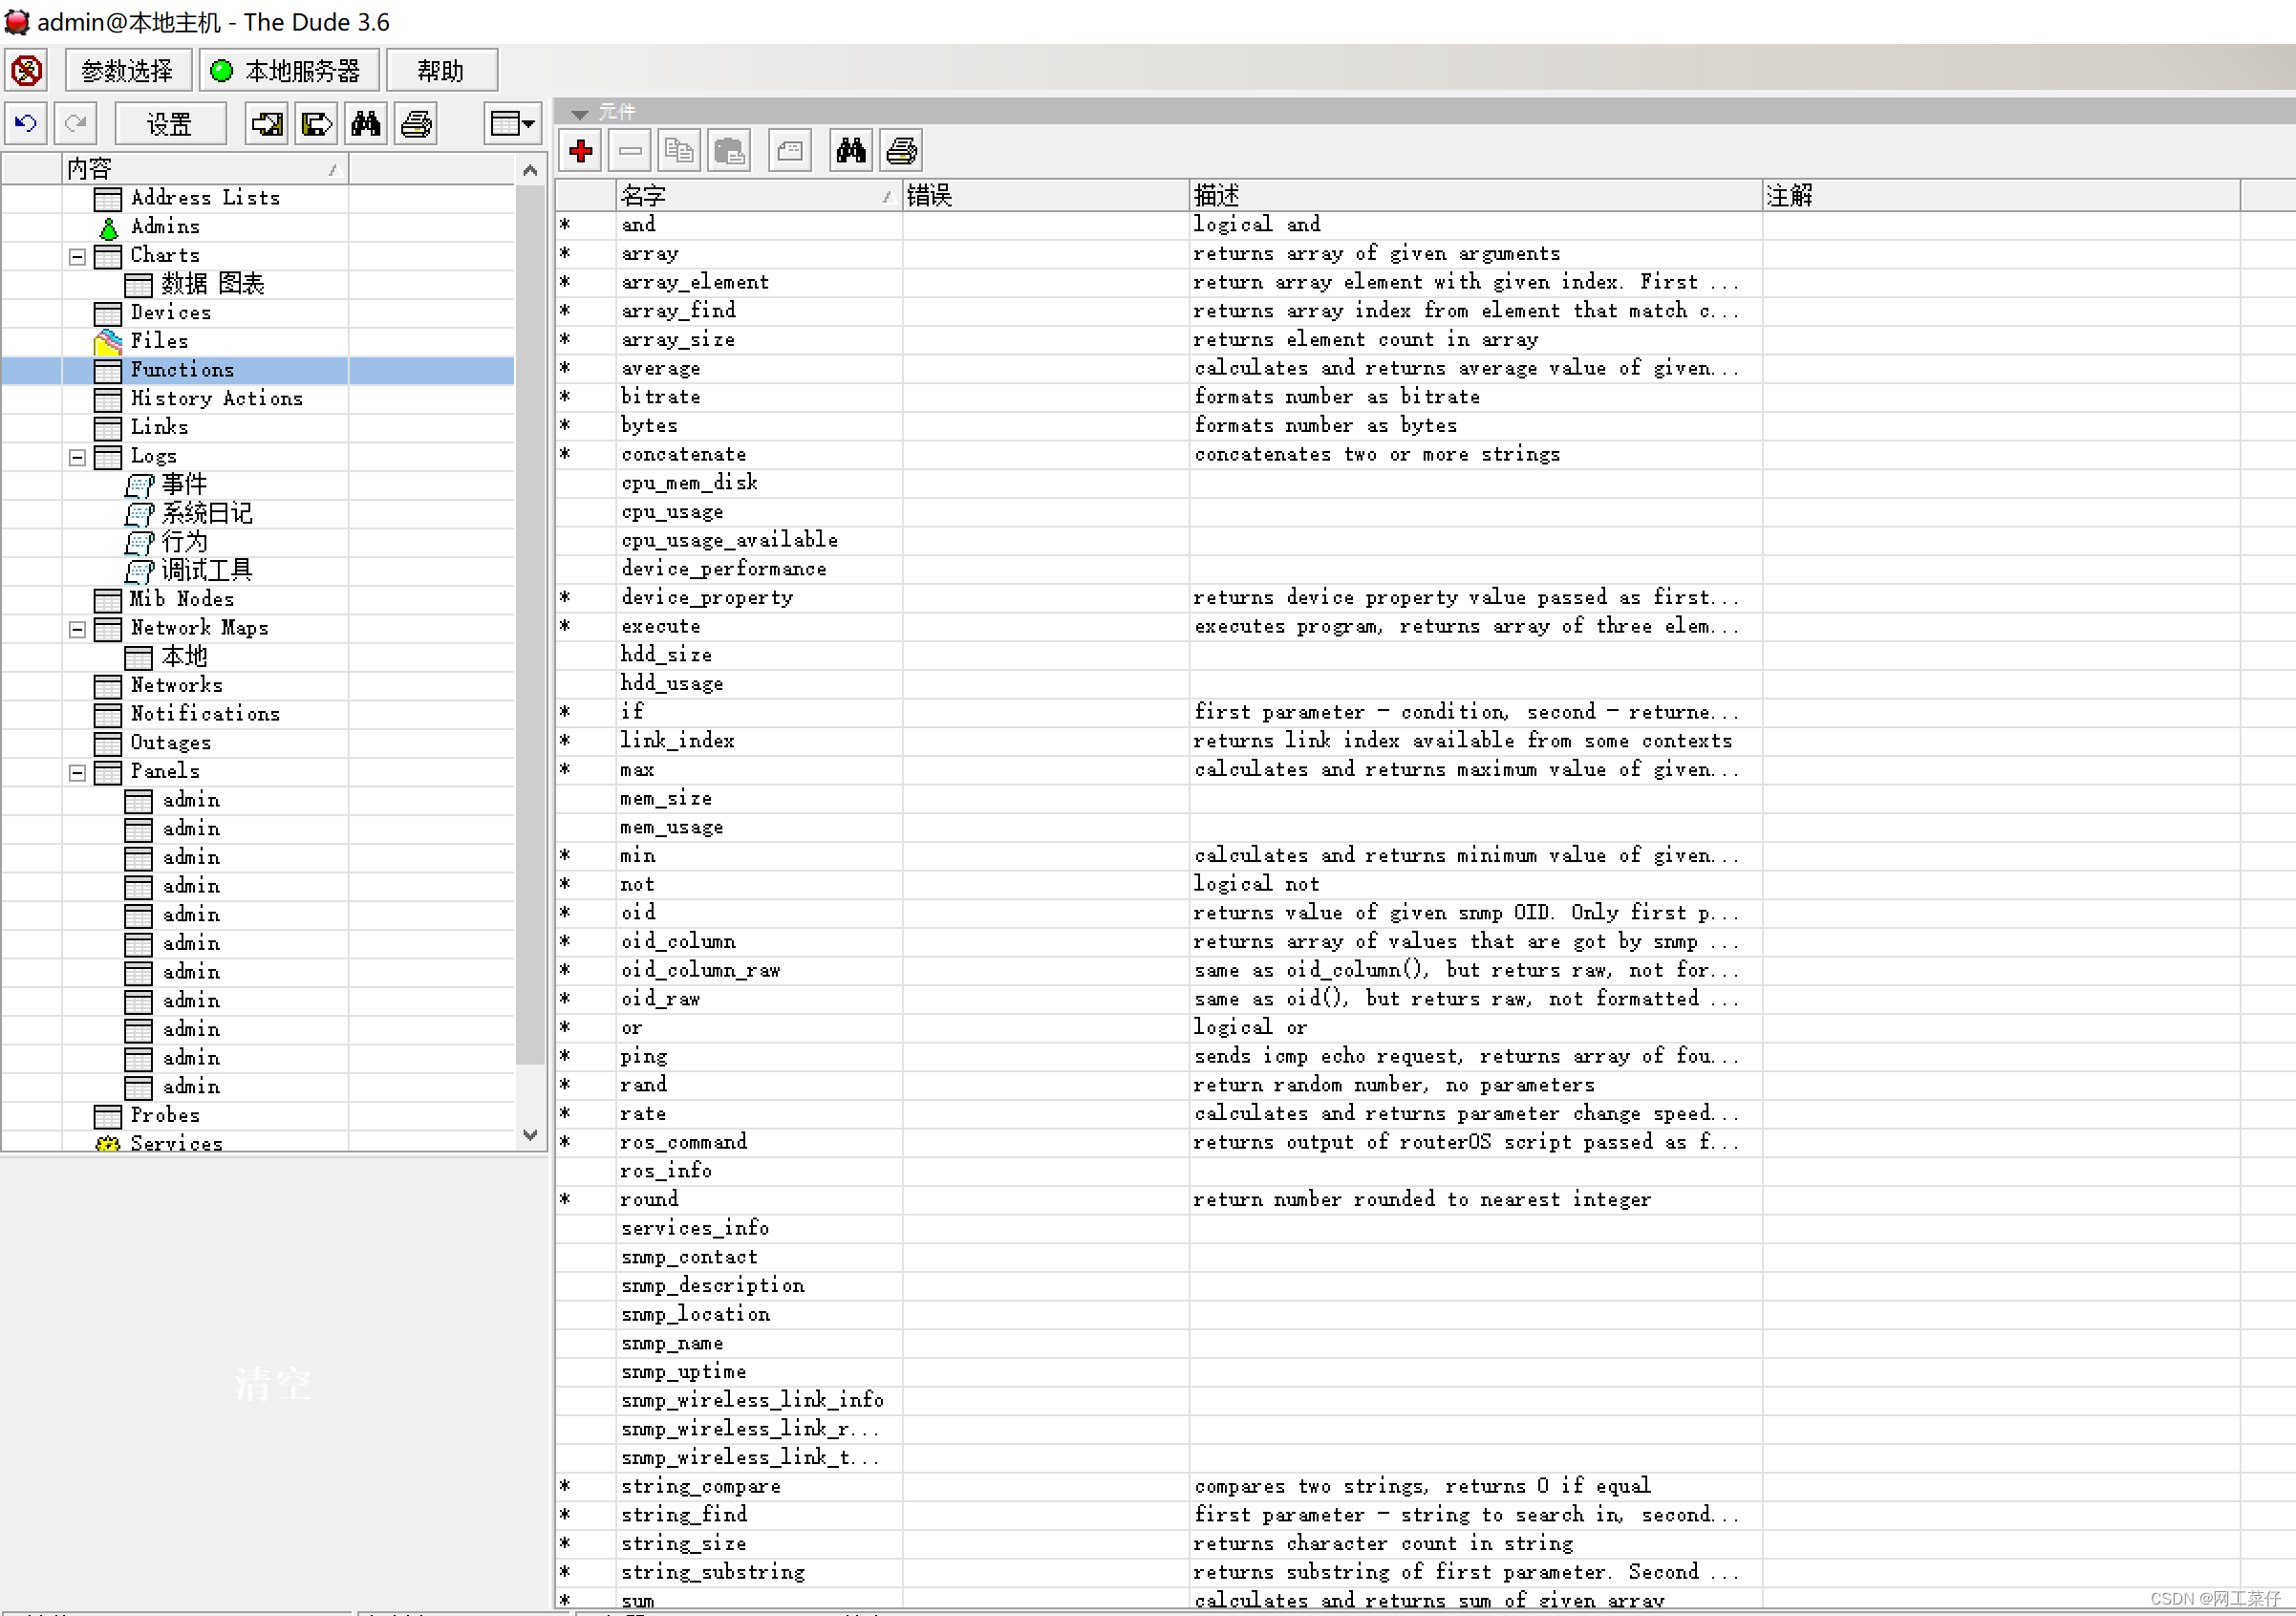This screenshot has width=2296, height=1616.
Task: Open the 参数选择 preferences menu
Action: (127, 71)
